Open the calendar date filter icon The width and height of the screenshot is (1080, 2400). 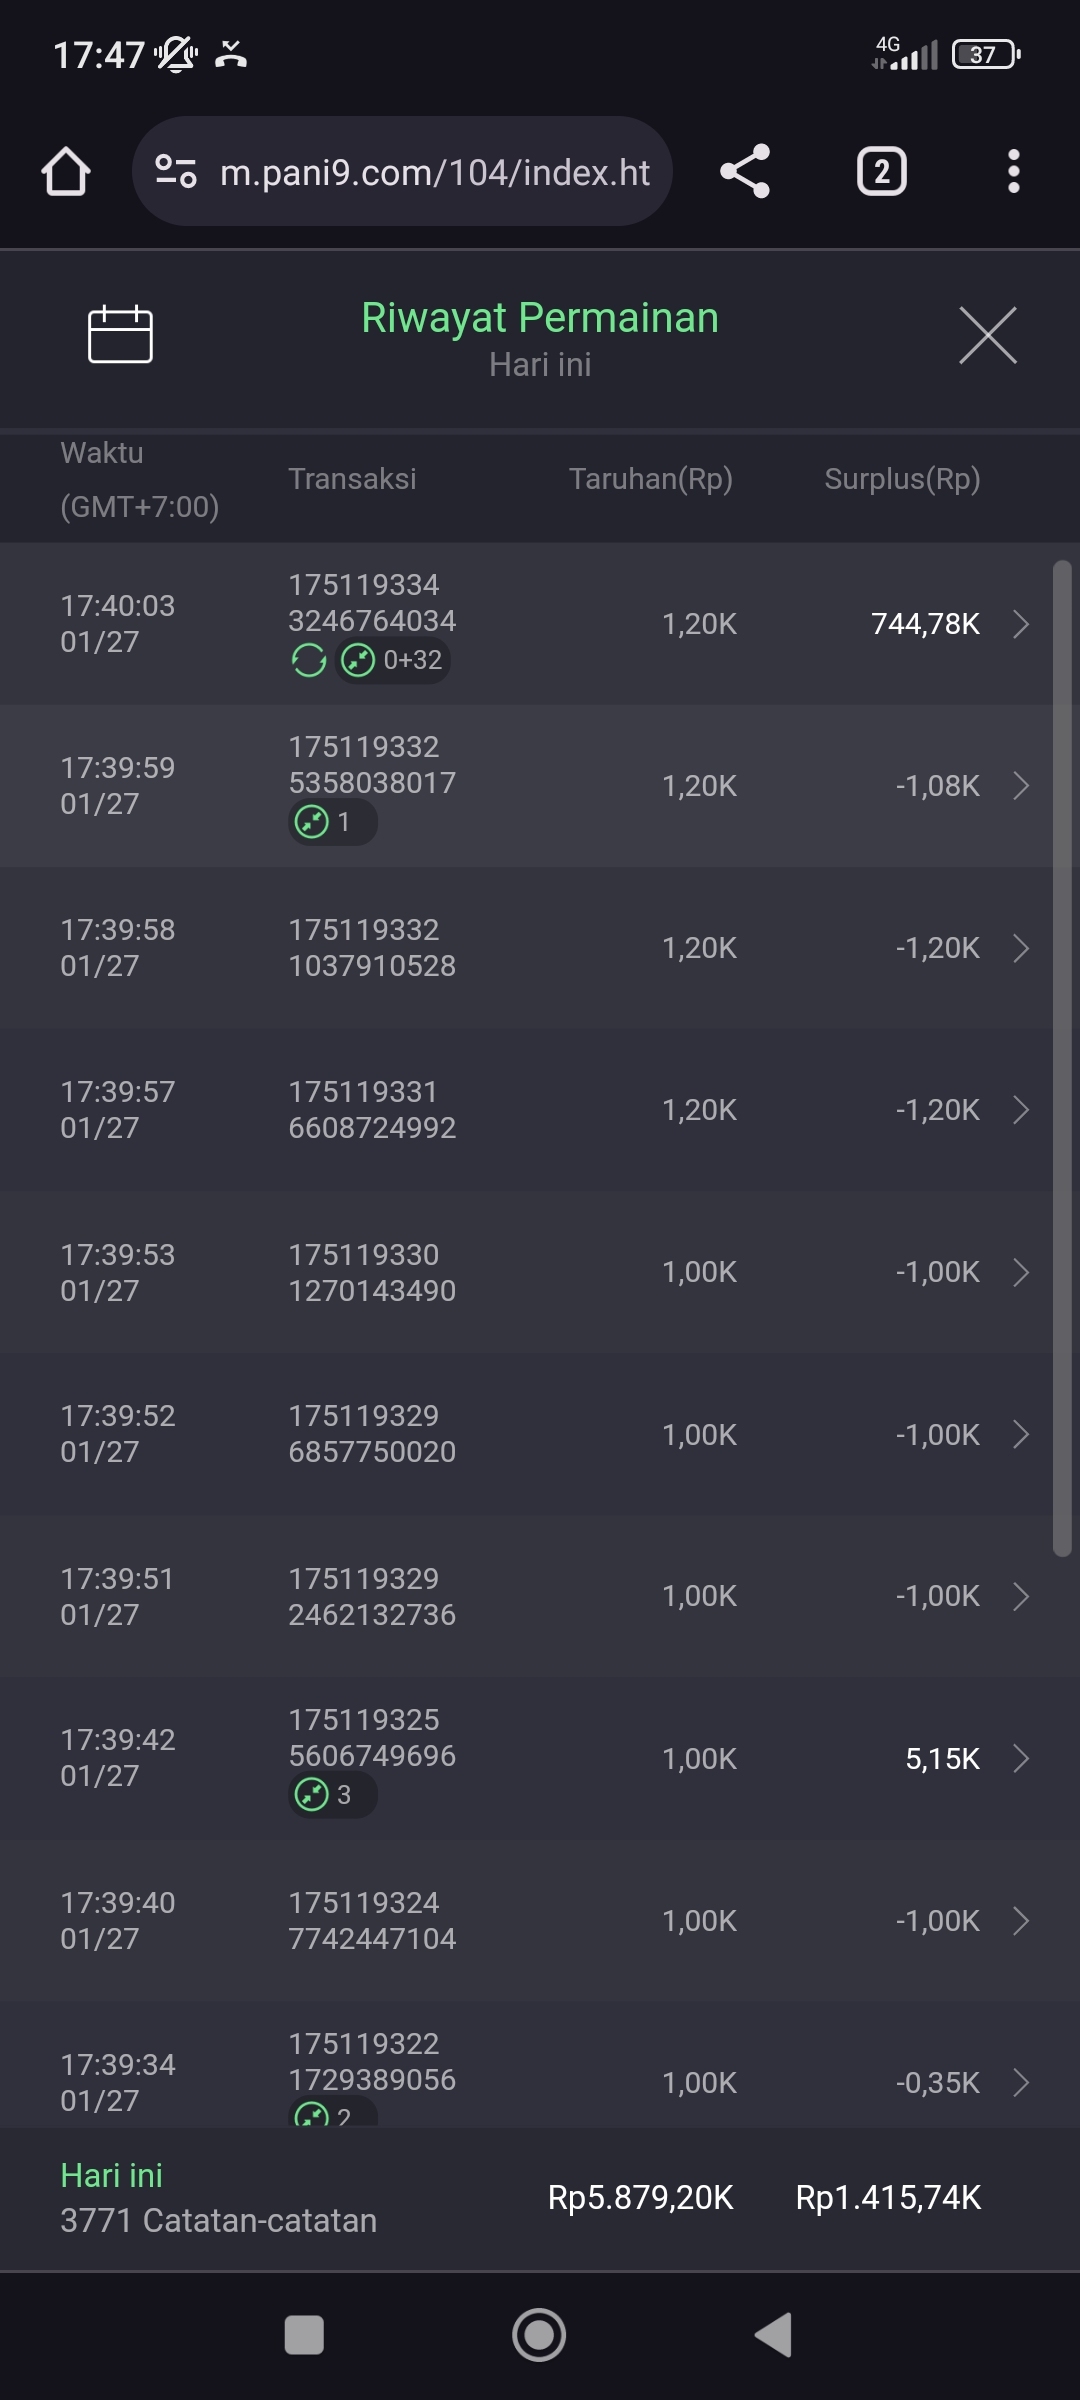(x=120, y=334)
